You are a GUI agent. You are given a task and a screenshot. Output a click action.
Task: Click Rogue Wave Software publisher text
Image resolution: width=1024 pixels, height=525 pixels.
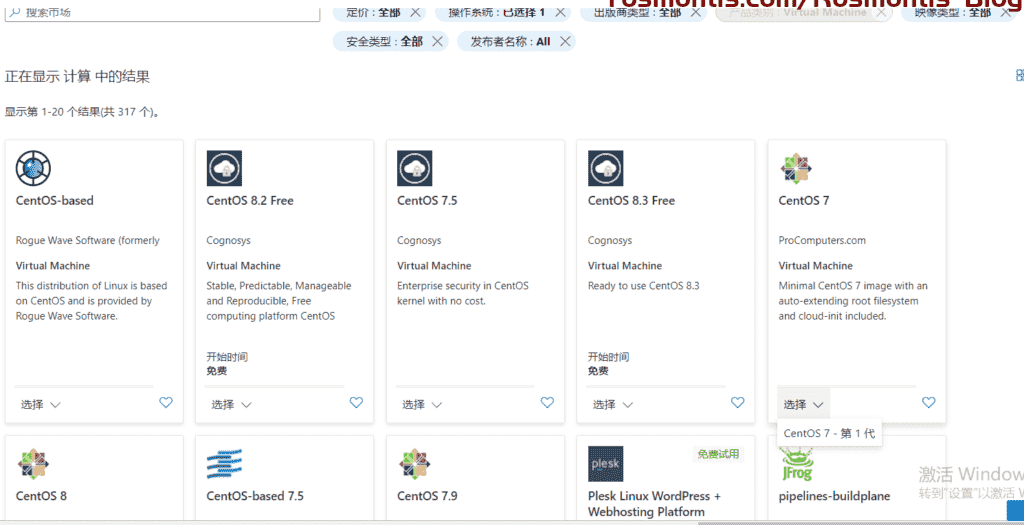click(88, 240)
